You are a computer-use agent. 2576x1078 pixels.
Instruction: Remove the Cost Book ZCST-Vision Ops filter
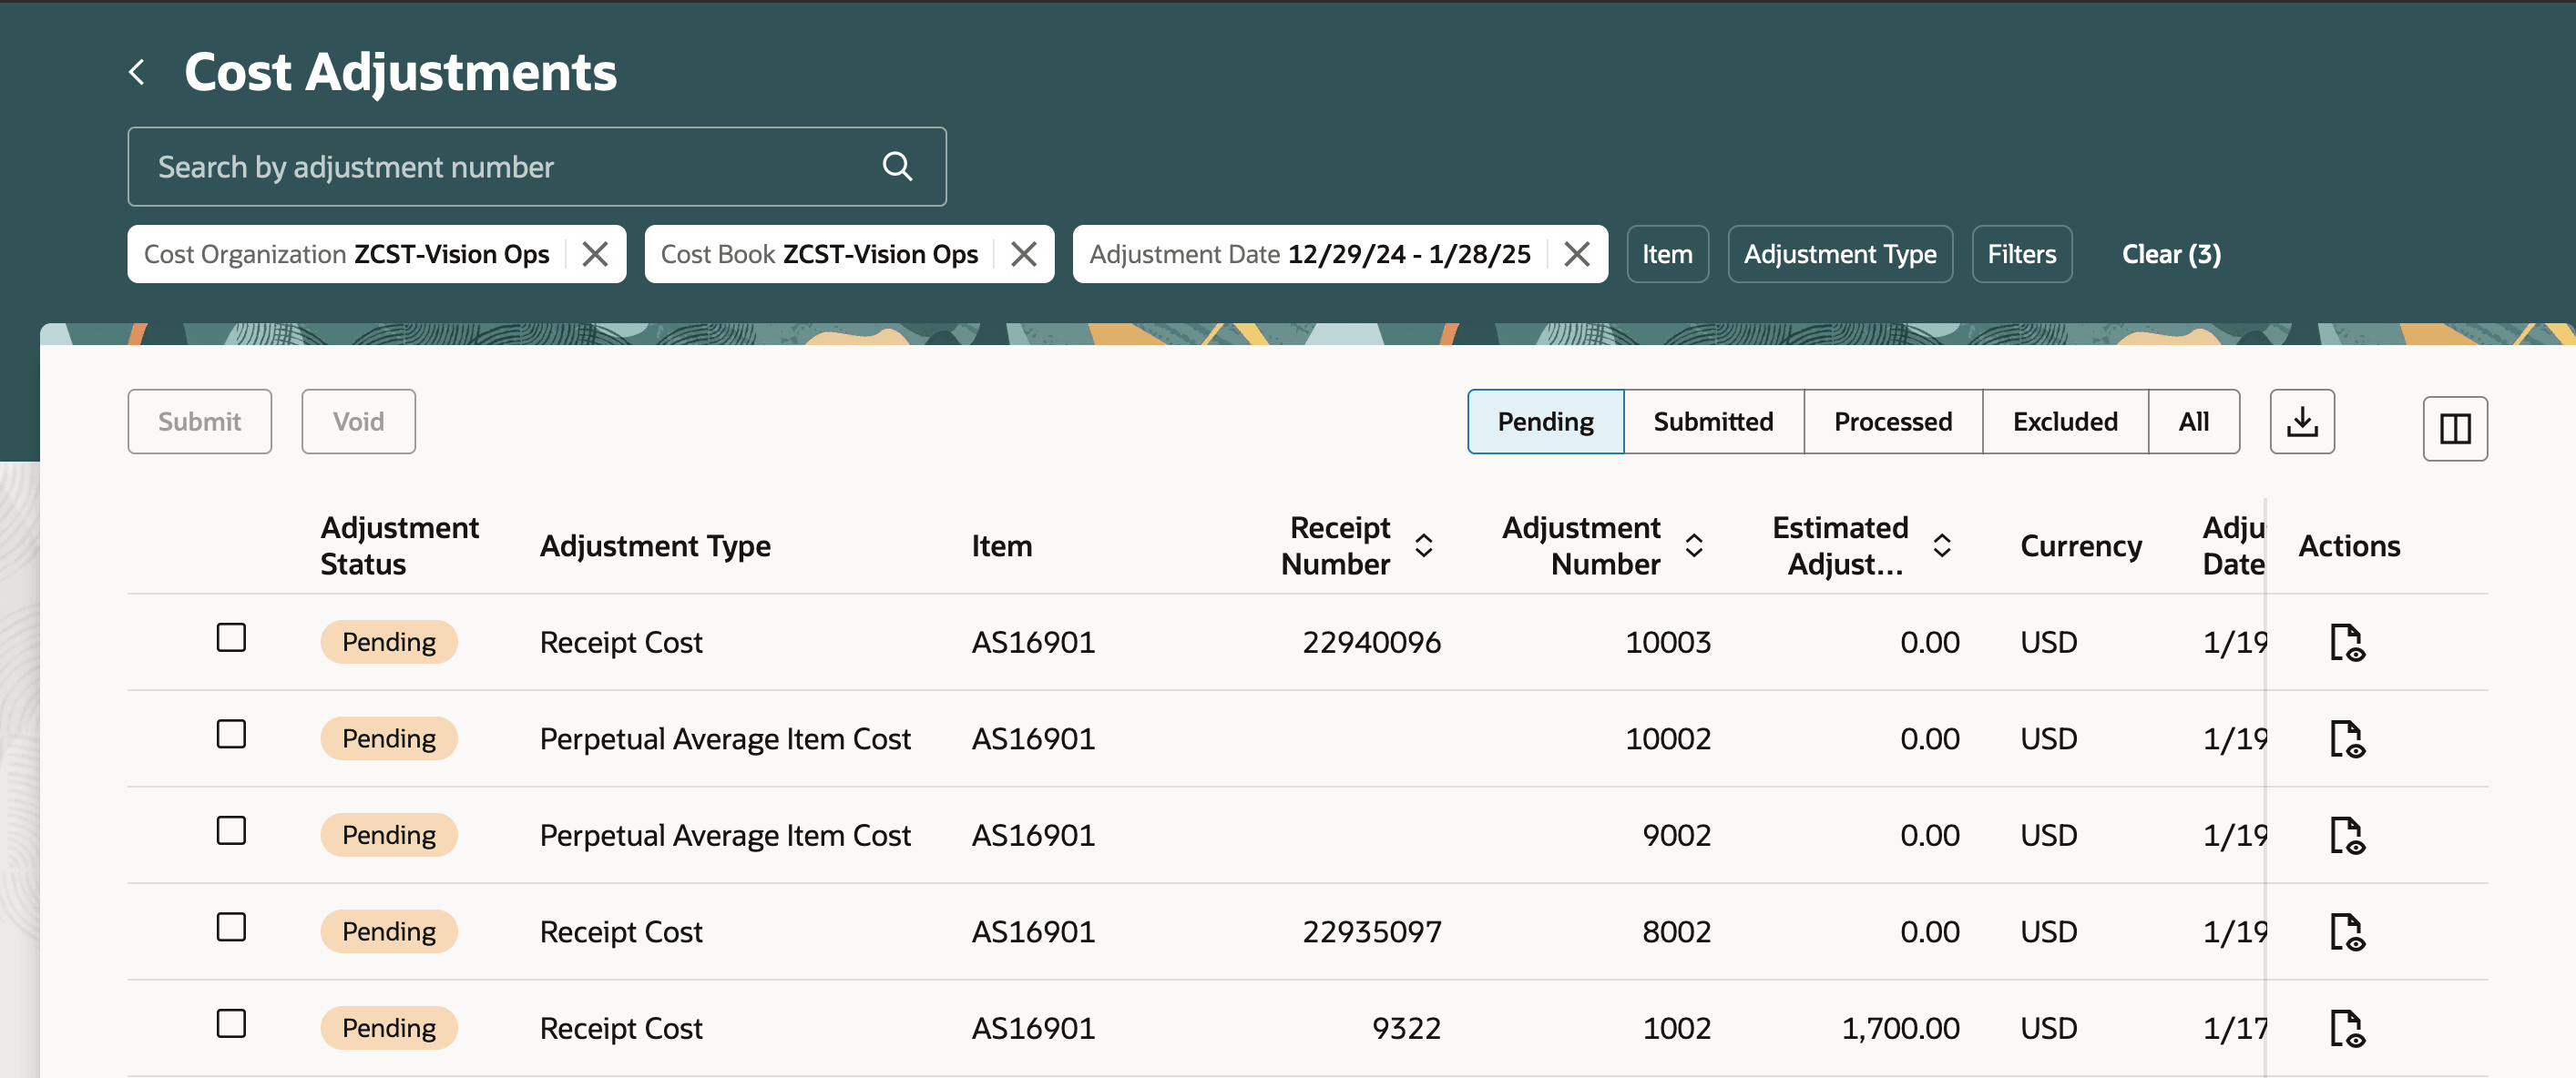[1023, 253]
